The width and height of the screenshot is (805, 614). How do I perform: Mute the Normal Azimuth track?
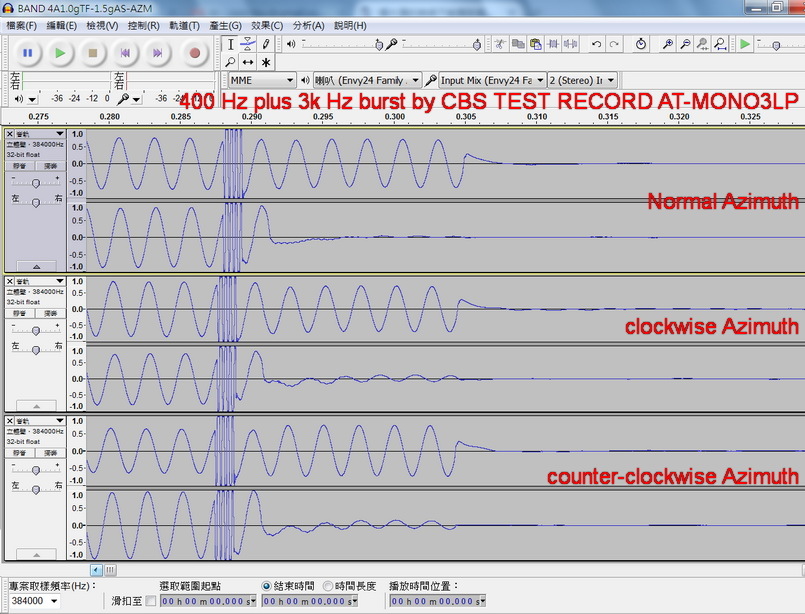20,166
